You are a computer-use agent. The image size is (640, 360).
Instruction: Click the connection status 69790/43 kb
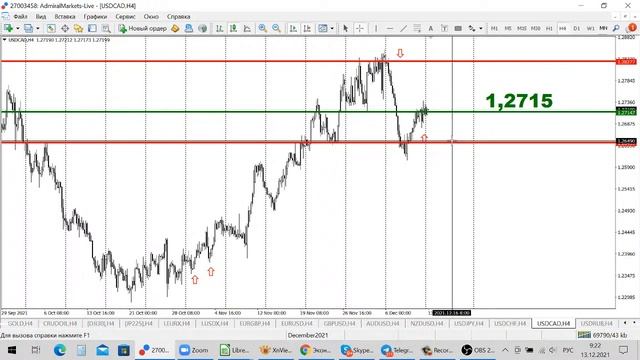[602, 335]
